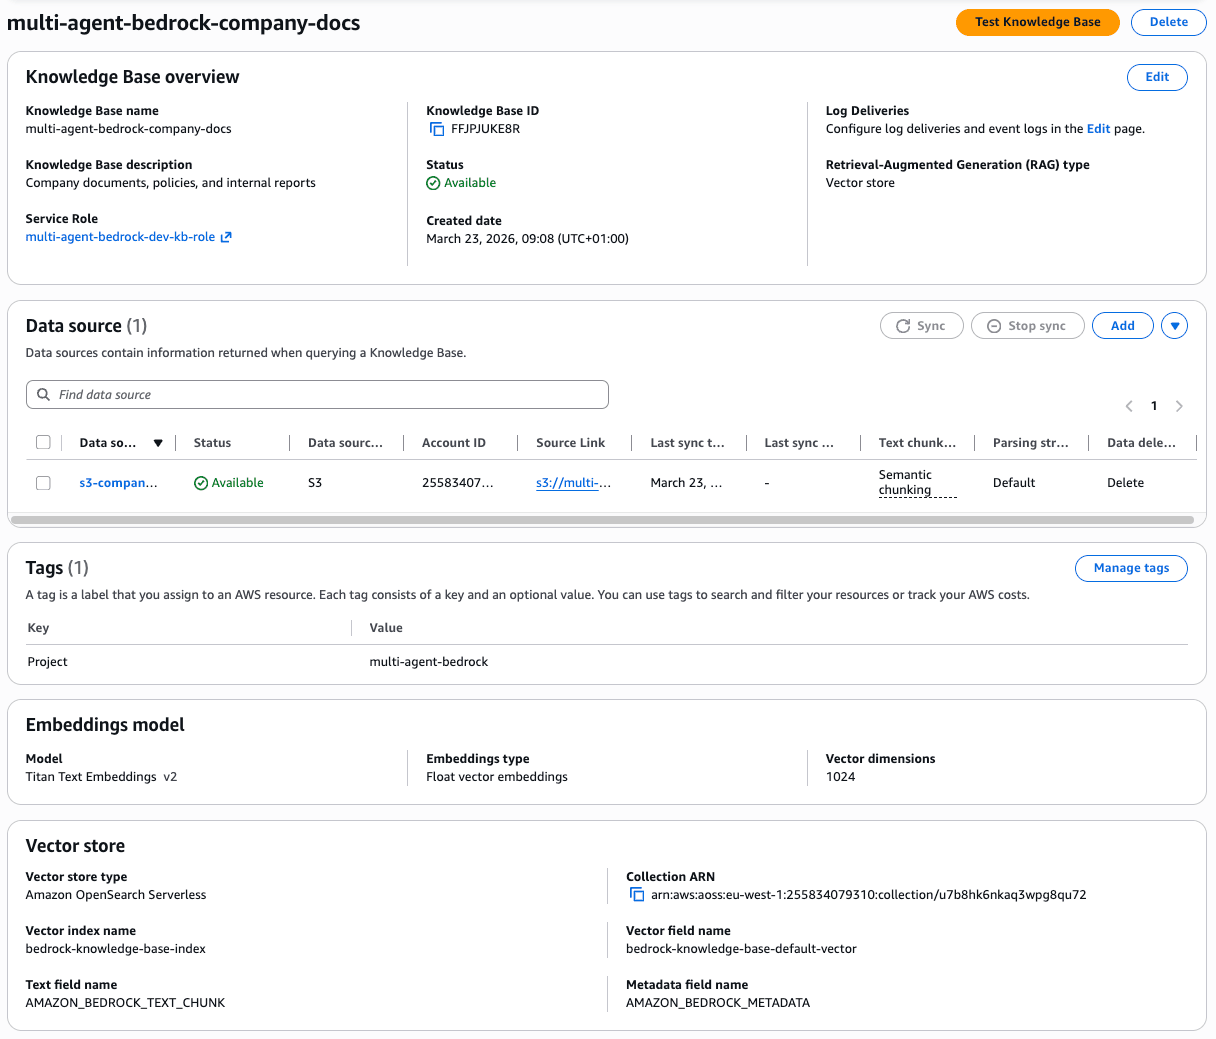Click Test Knowledge Base button
1216x1039 pixels.
1037,22
